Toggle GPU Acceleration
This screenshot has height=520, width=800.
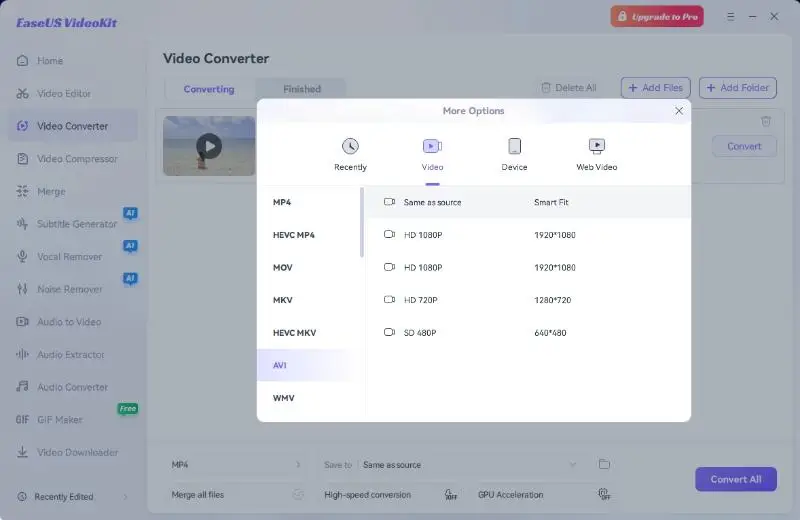pos(604,494)
